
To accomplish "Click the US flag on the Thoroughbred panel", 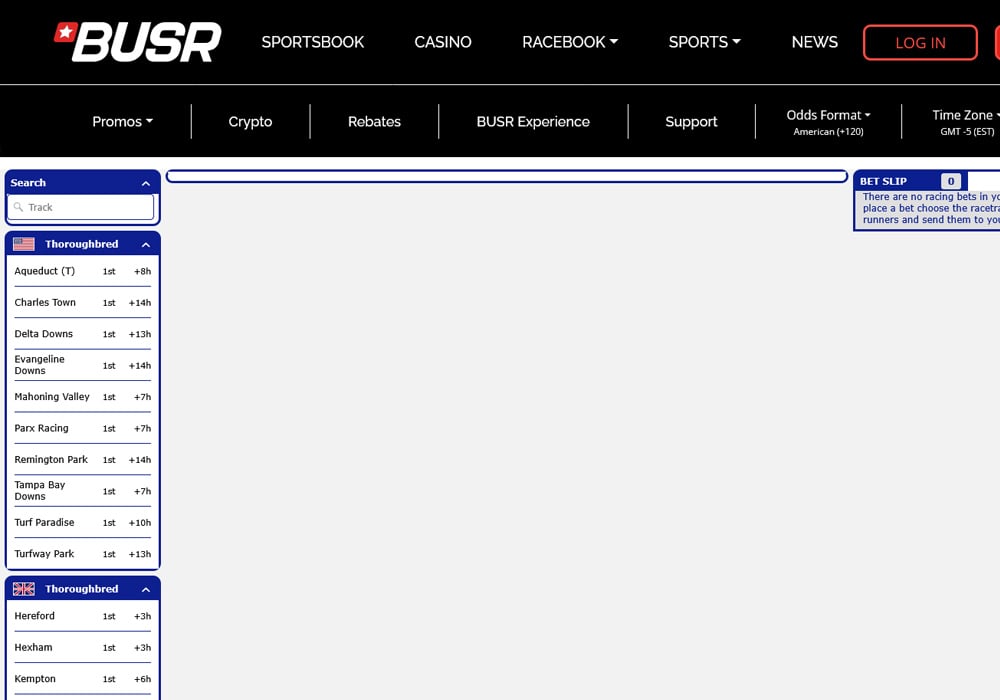I will [x=23, y=243].
